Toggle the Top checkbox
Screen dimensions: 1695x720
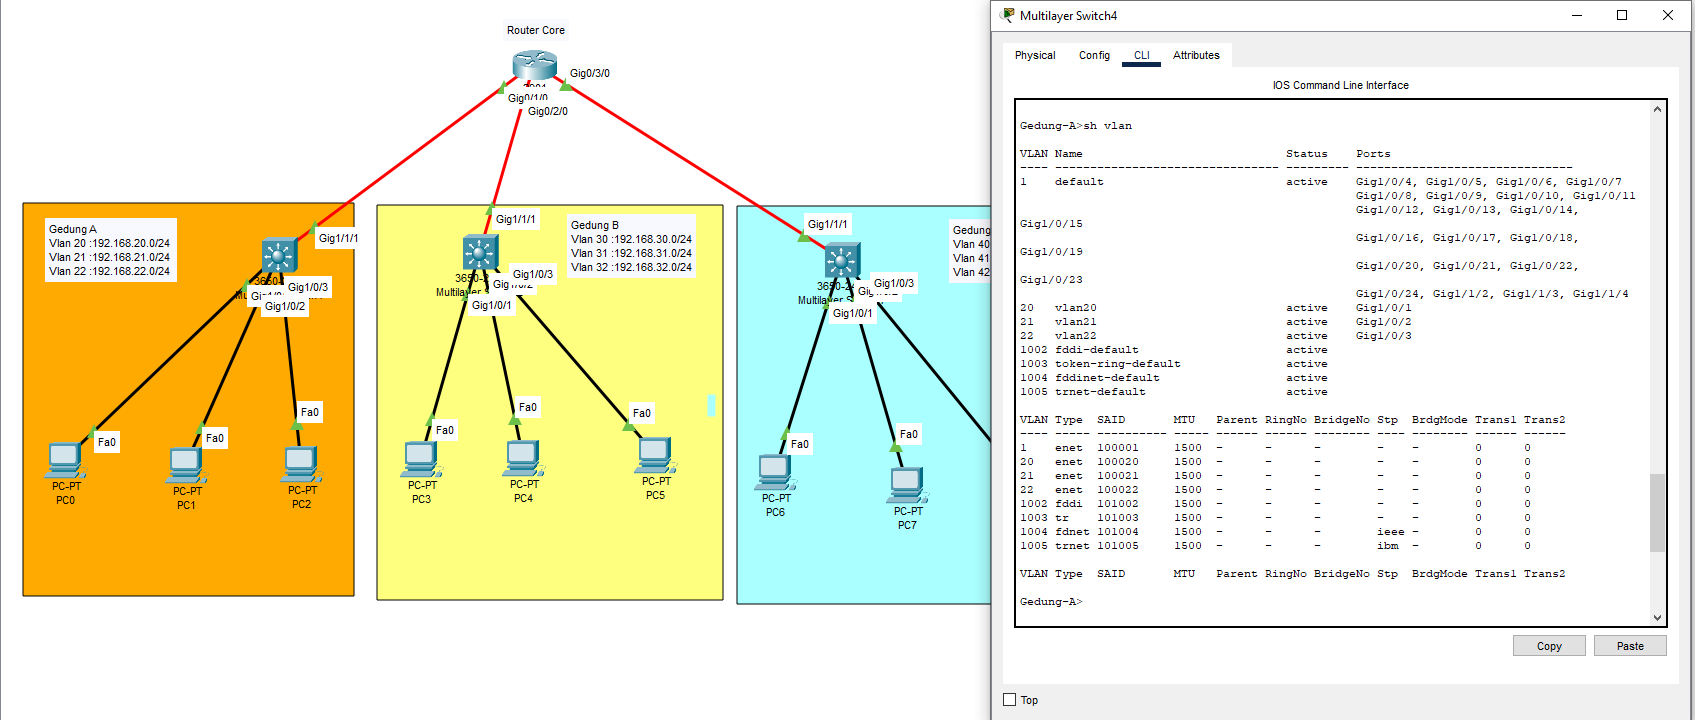pyautogui.click(x=1009, y=700)
